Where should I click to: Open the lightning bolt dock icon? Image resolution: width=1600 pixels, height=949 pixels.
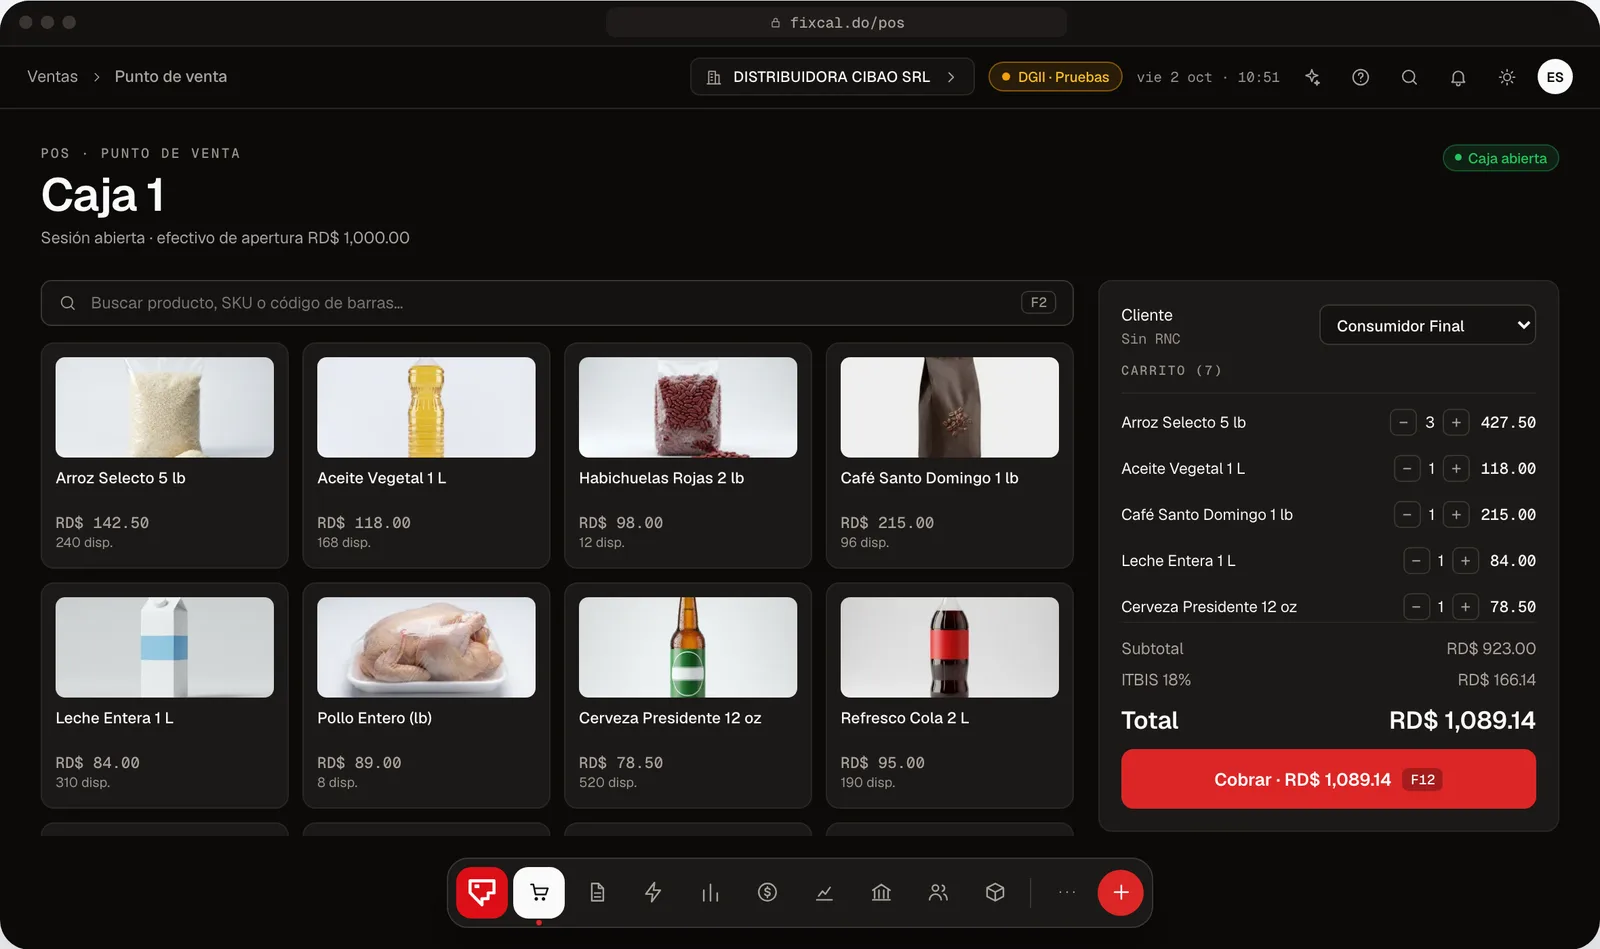653,892
